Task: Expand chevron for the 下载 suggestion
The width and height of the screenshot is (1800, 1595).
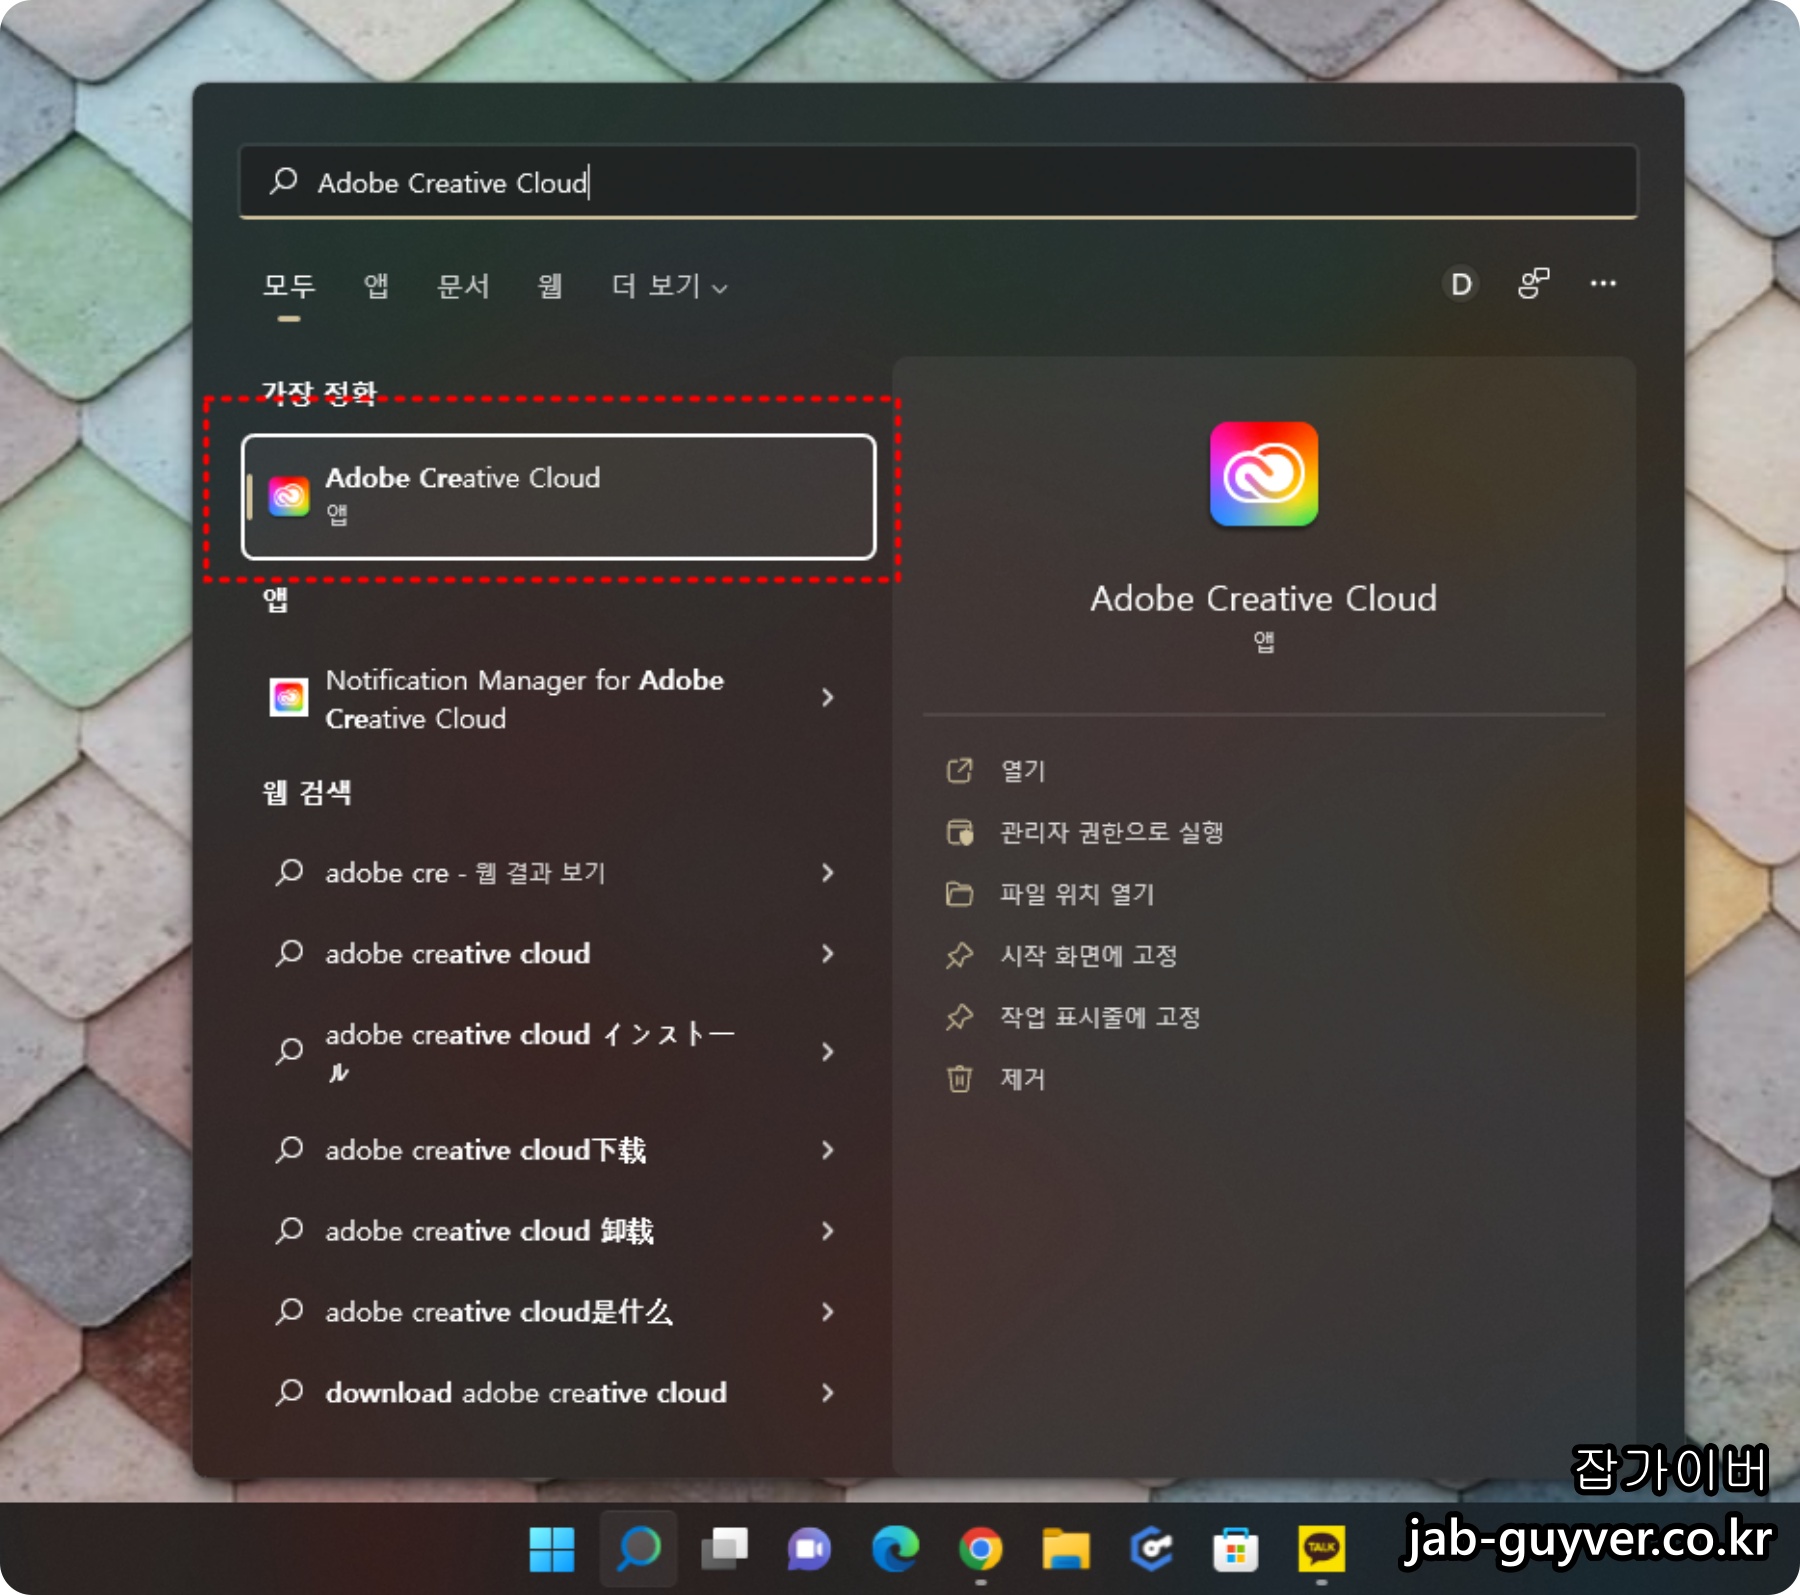Action: [x=827, y=1150]
